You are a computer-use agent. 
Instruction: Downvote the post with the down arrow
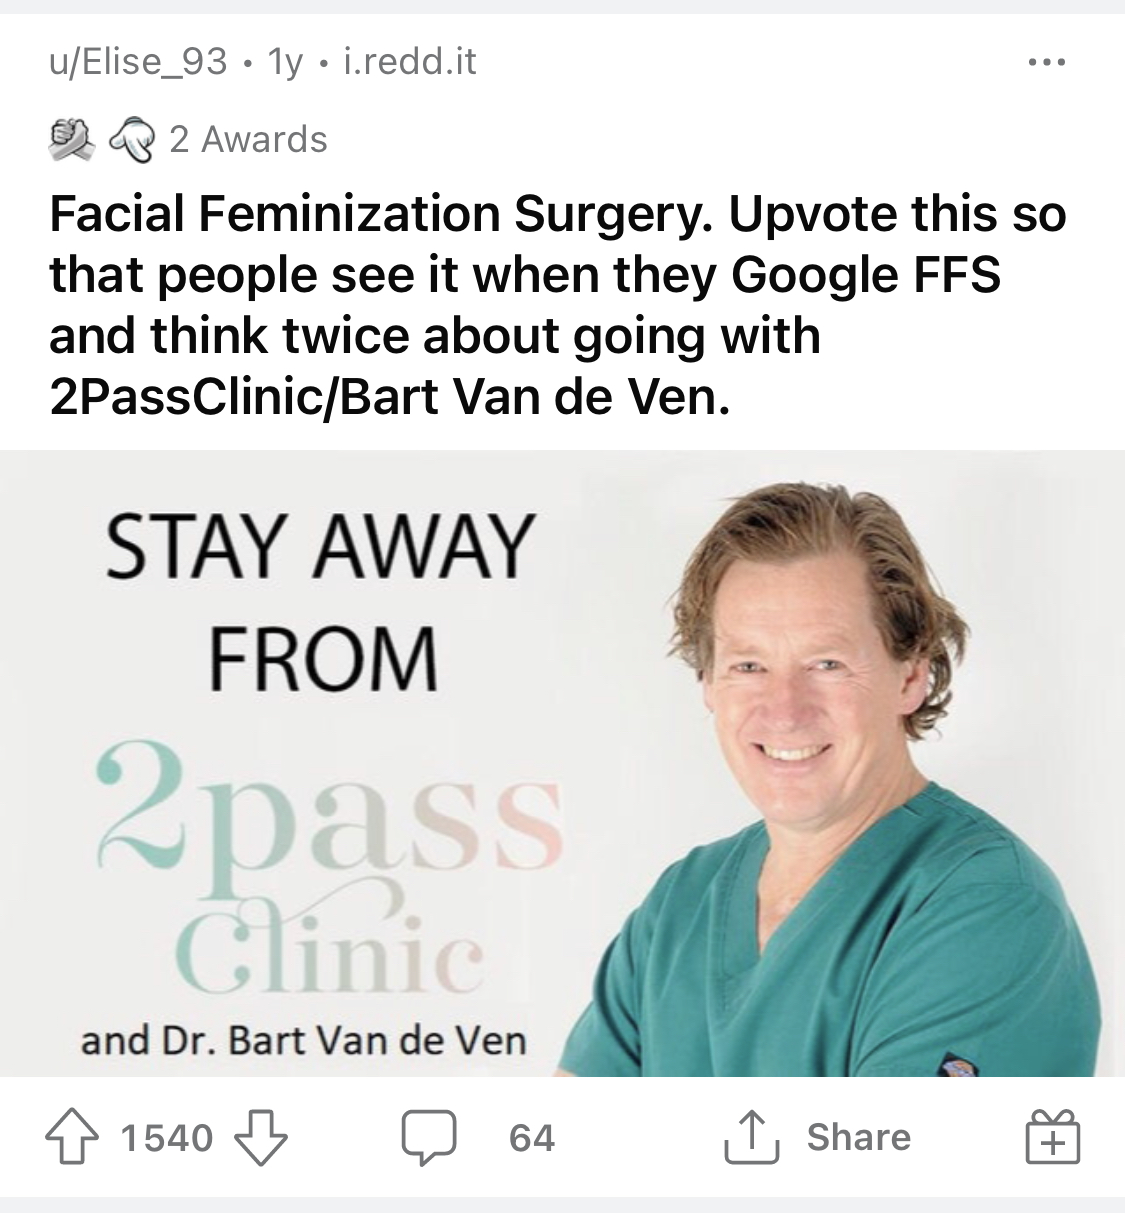click(x=260, y=1138)
